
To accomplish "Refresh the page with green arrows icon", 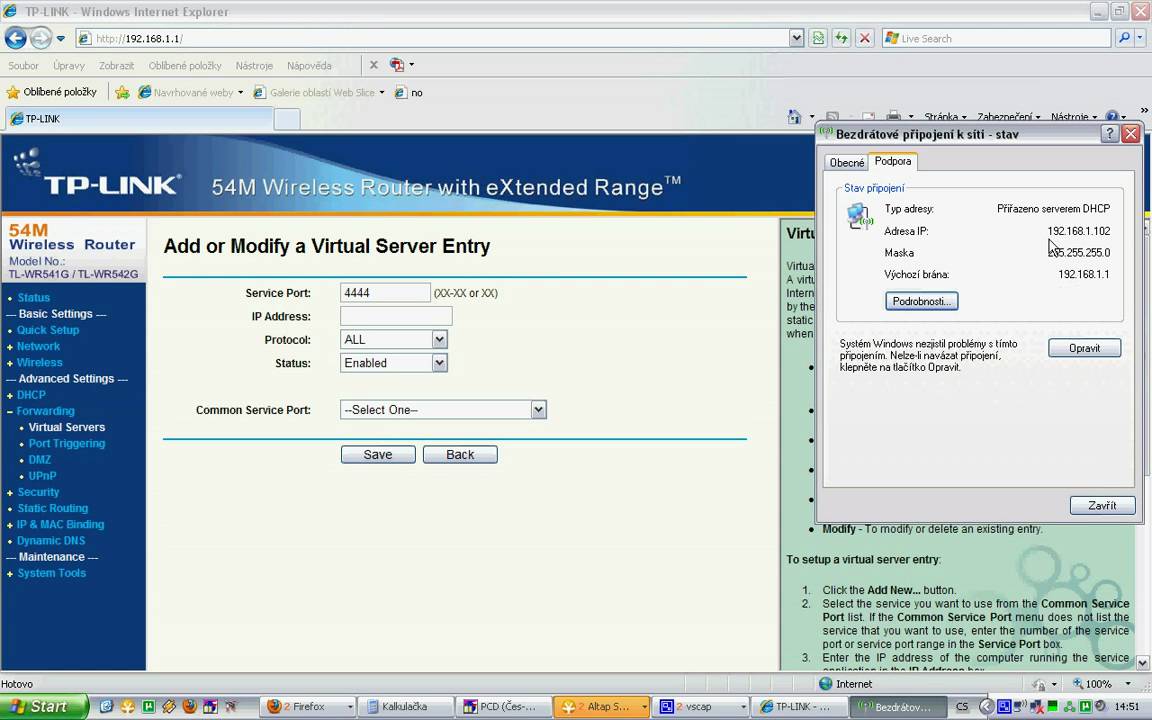I will pyautogui.click(x=841, y=38).
